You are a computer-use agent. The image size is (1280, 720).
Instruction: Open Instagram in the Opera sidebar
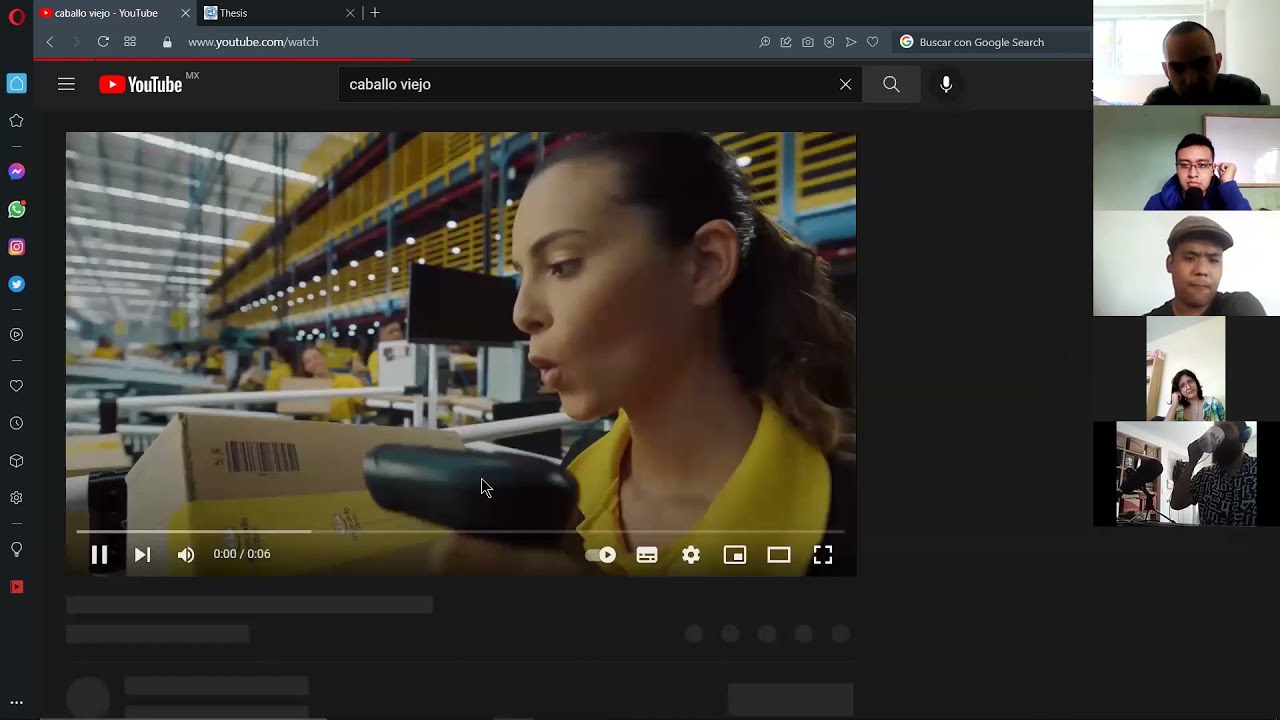[x=16, y=247]
